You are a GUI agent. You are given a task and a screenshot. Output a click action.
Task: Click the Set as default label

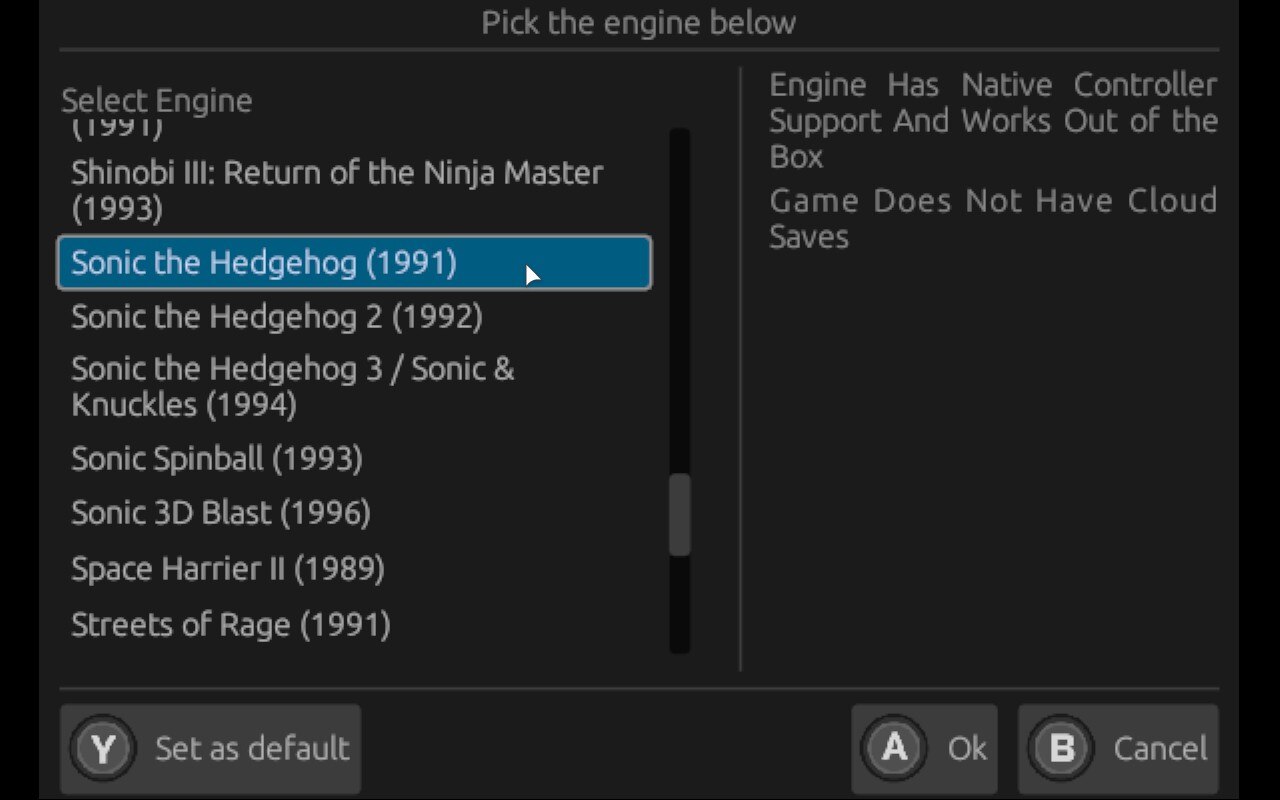click(252, 748)
